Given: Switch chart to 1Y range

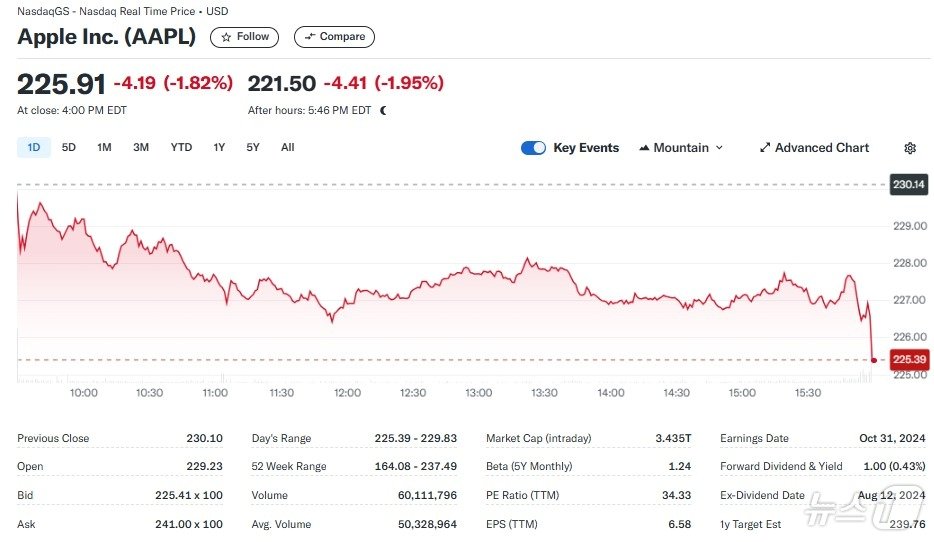Looking at the screenshot, I should [x=219, y=148].
